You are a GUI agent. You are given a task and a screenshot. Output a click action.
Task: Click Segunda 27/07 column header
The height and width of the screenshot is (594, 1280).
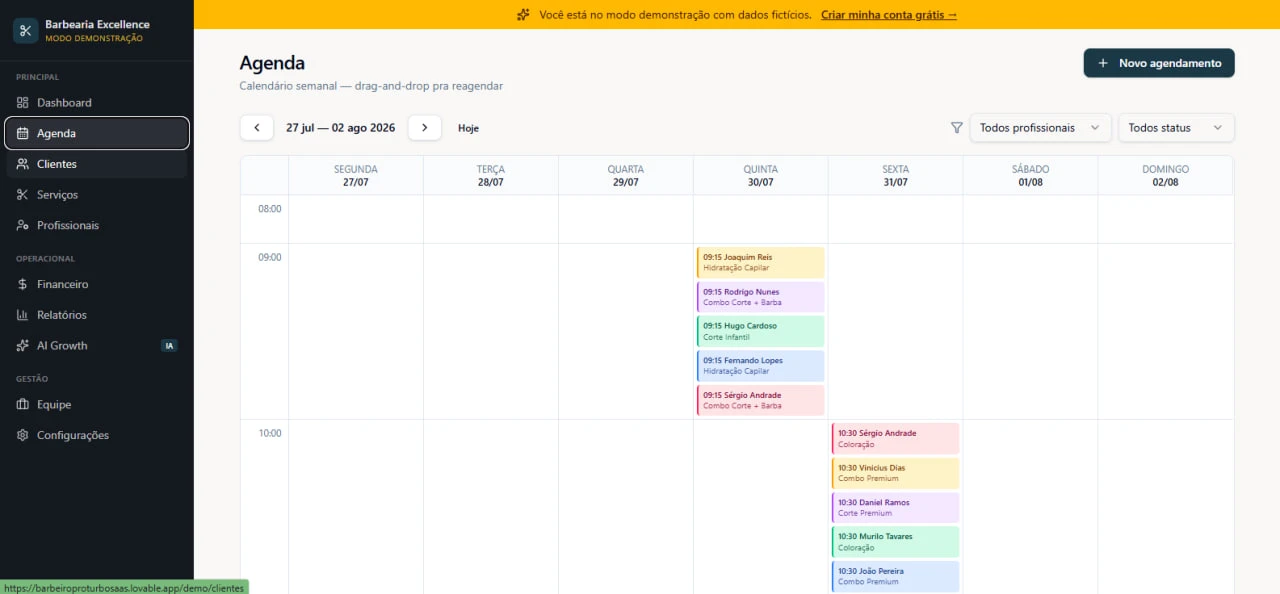356,175
